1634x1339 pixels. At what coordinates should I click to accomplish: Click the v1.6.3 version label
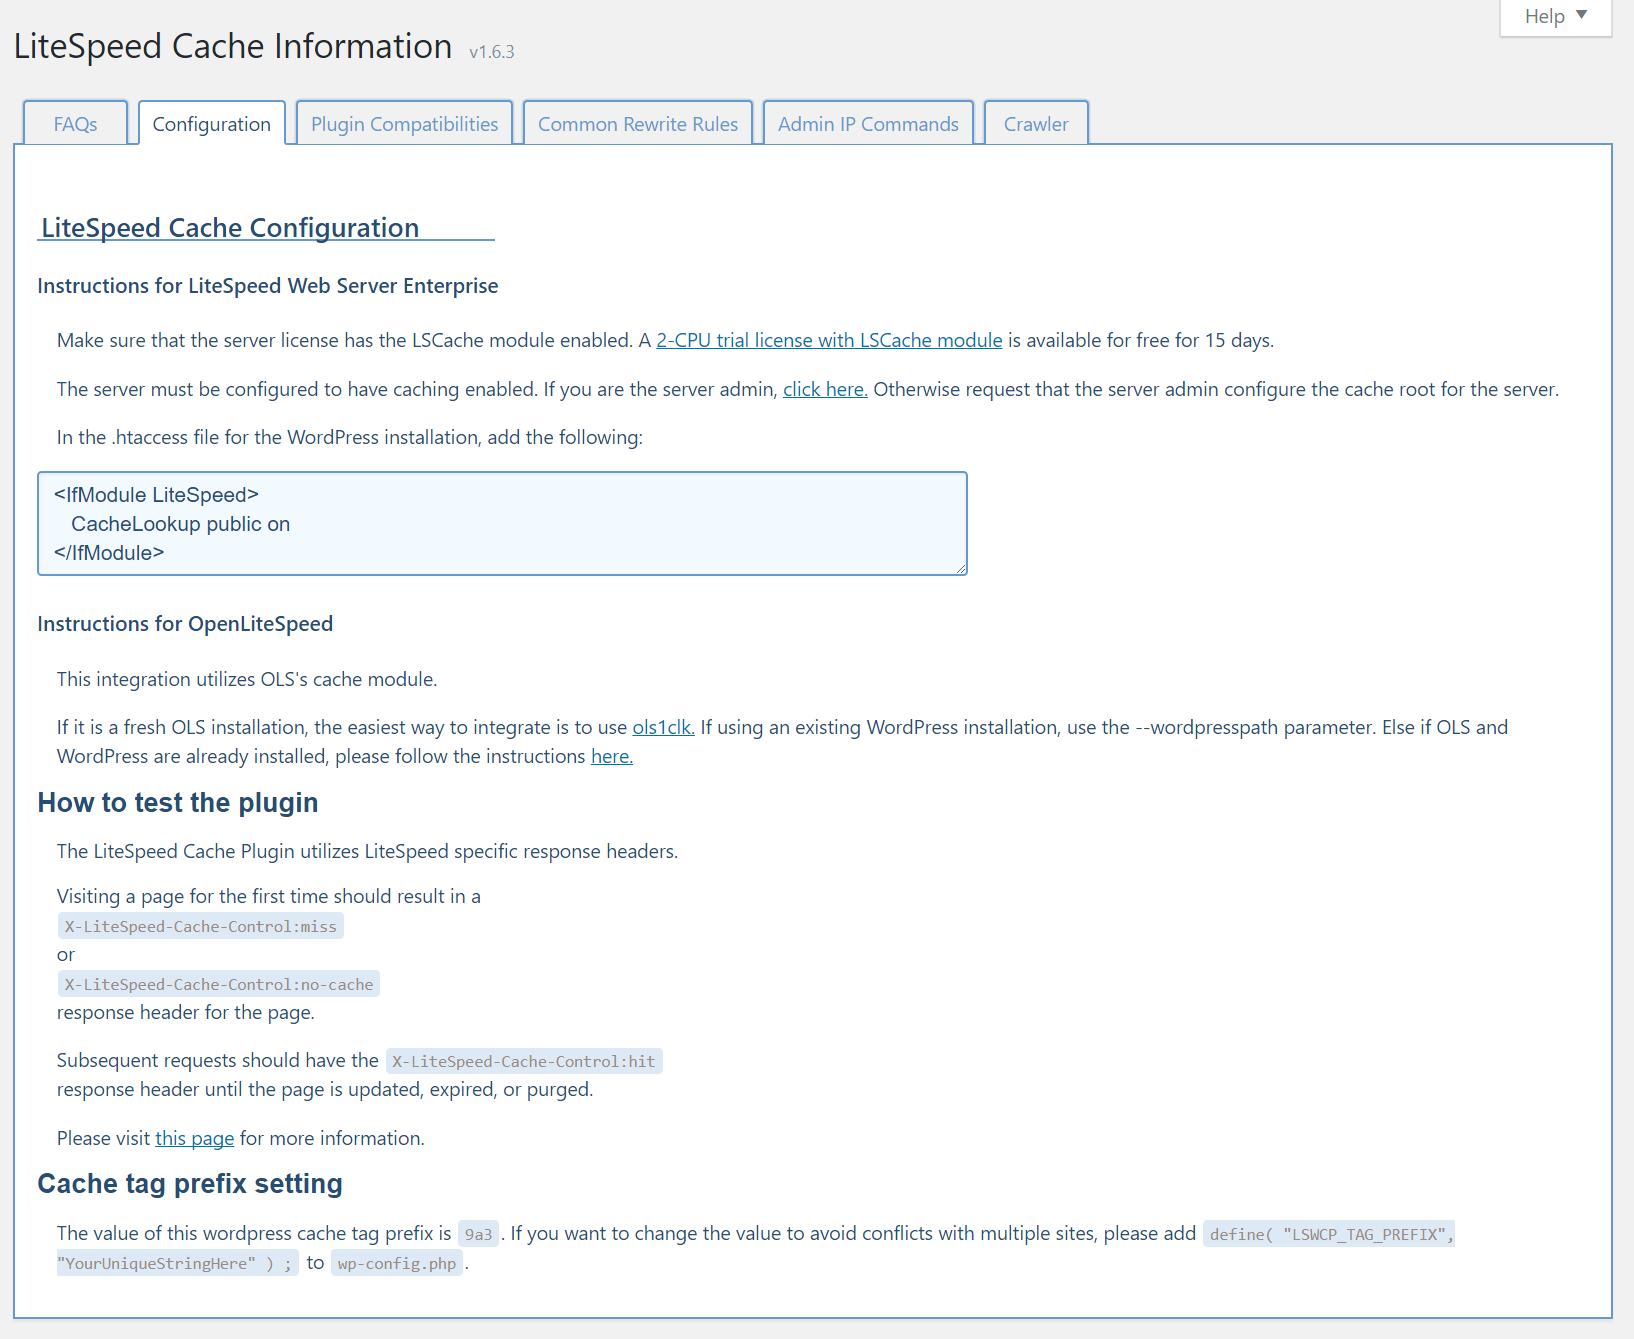point(492,52)
